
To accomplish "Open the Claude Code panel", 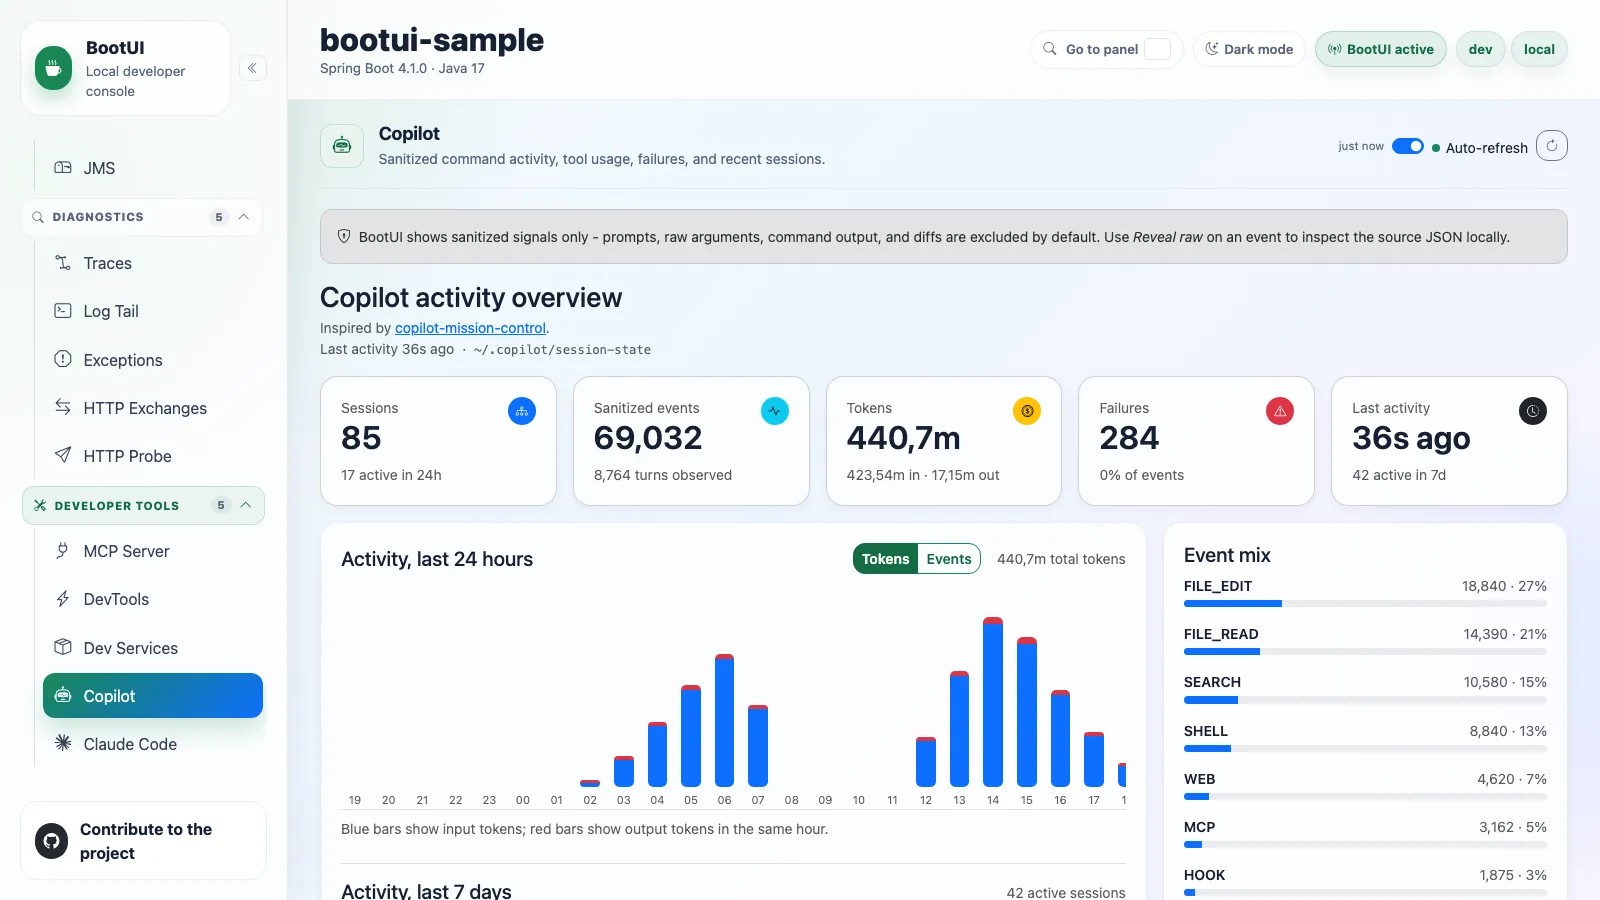I will click(152, 744).
